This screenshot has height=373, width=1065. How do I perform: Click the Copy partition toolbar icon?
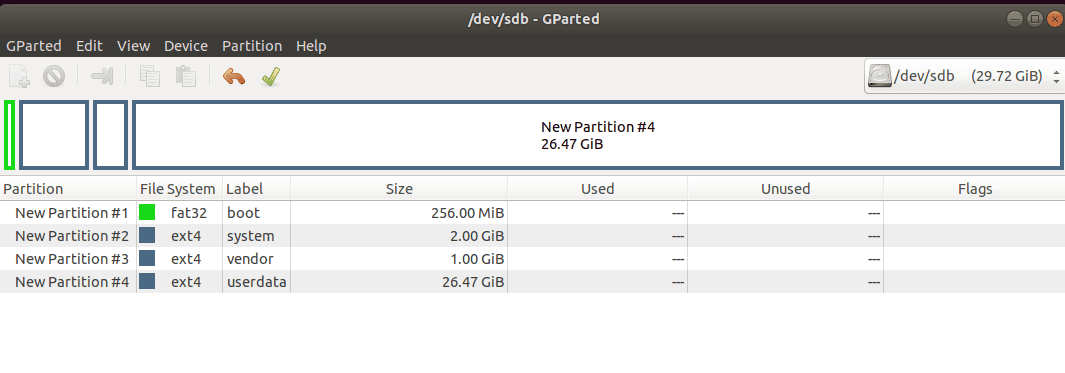click(149, 76)
